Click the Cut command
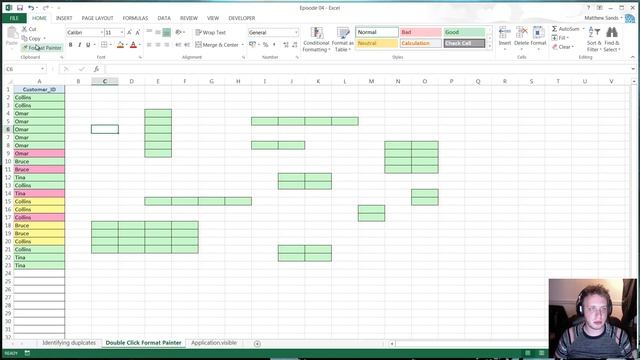The height and width of the screenshot is (360, 640). point(29,29)
